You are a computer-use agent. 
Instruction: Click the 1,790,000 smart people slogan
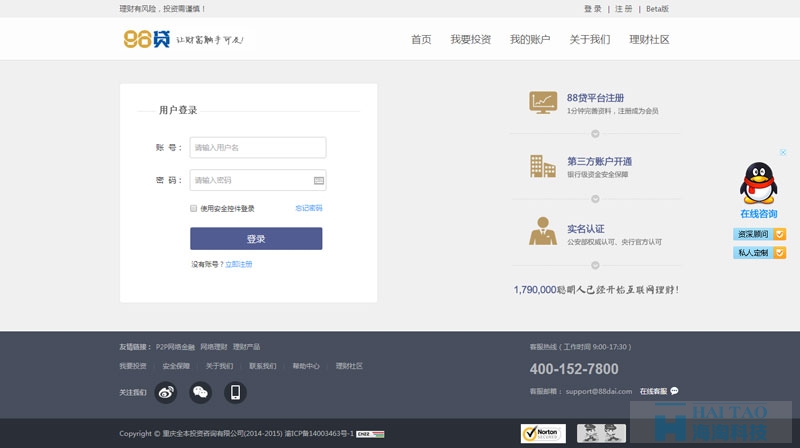pos(596,290)
